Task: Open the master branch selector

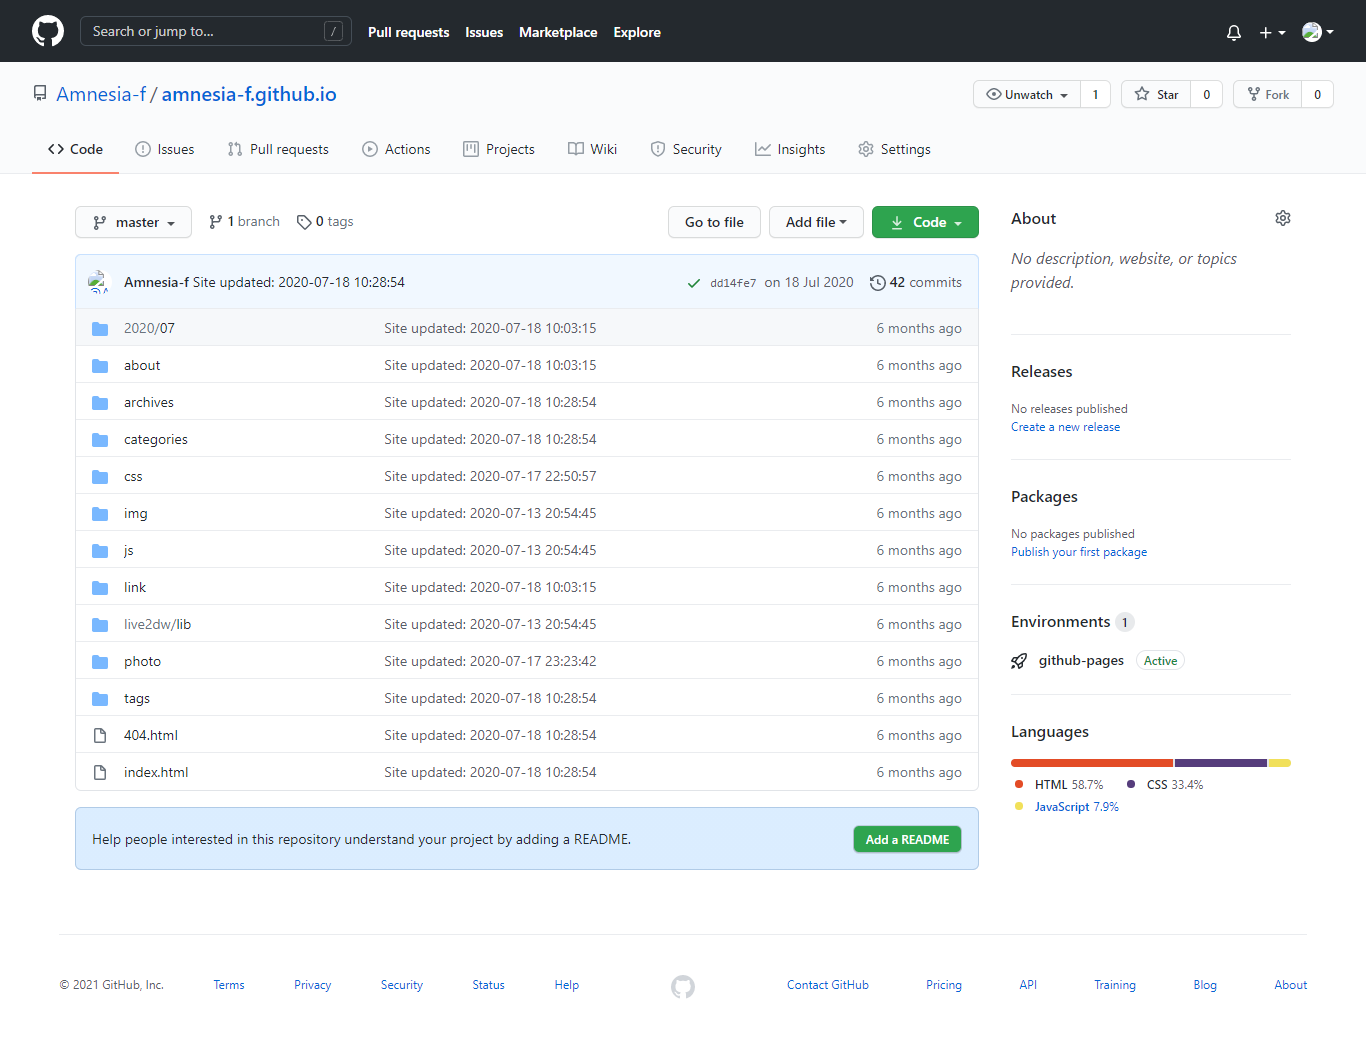Action: click(133, 222)
